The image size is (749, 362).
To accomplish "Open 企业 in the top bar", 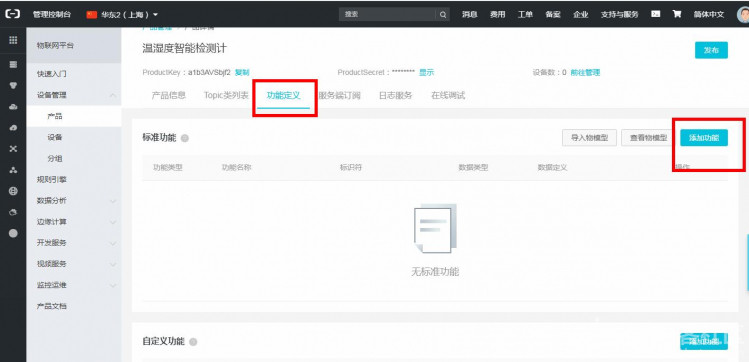I will tap(581, 15).
